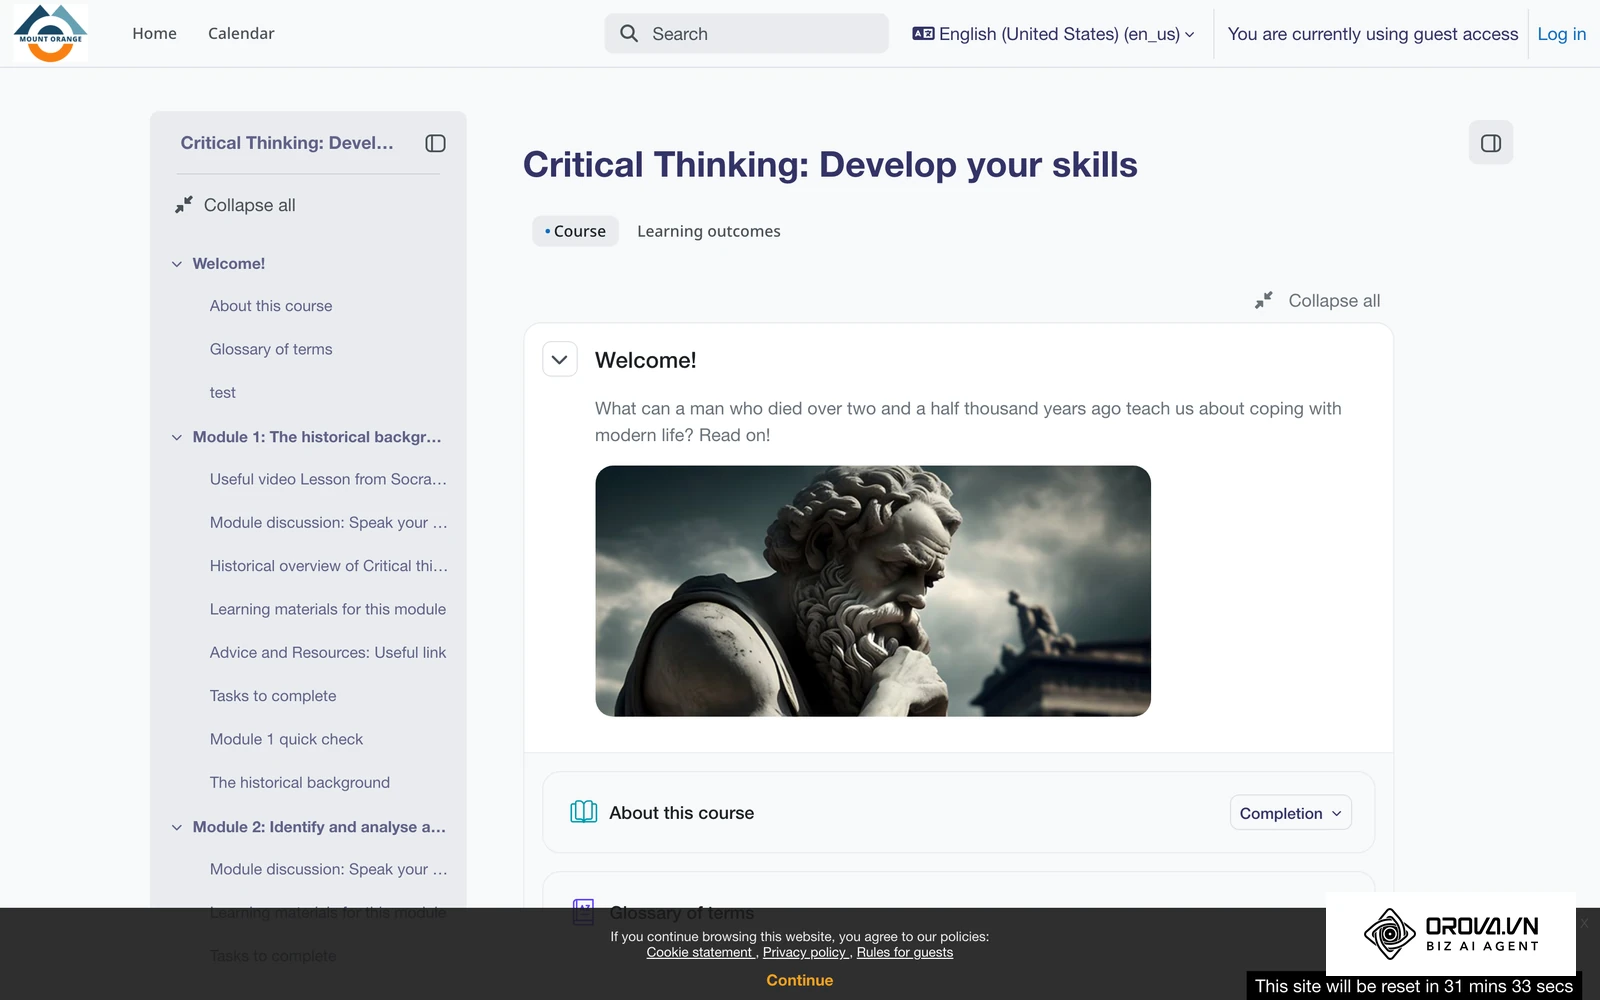Image resolution: width=1600 pixels, height=1000 pixels.
Task: Click the Log in link
Action: pos(1562,34)
